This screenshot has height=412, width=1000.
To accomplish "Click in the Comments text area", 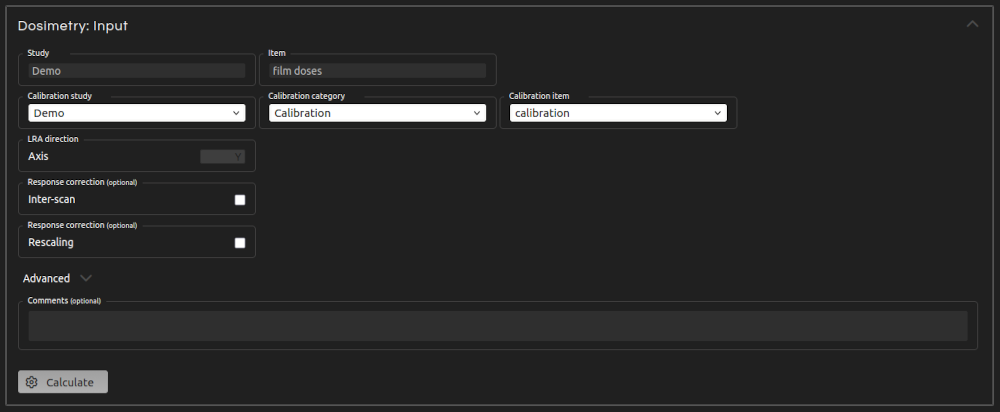I will pos(497,326).
